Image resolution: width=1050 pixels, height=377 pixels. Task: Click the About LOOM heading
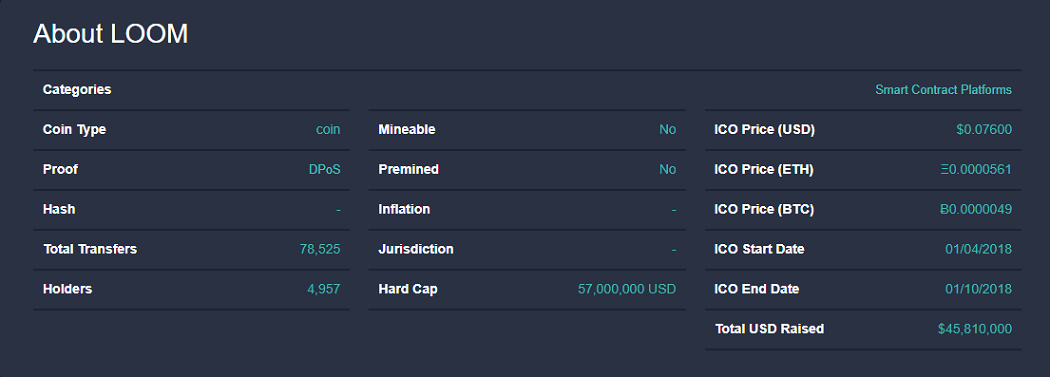point(110,33)
